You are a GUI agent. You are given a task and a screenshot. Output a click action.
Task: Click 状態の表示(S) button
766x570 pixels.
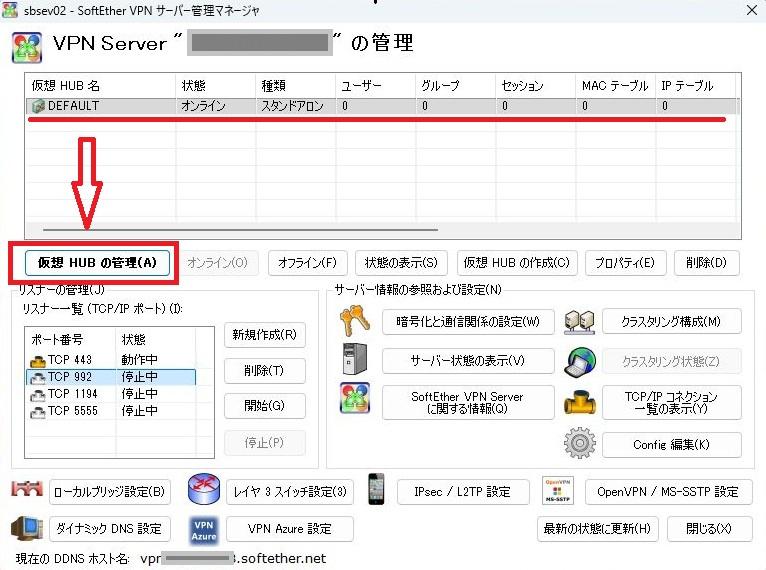401,263
